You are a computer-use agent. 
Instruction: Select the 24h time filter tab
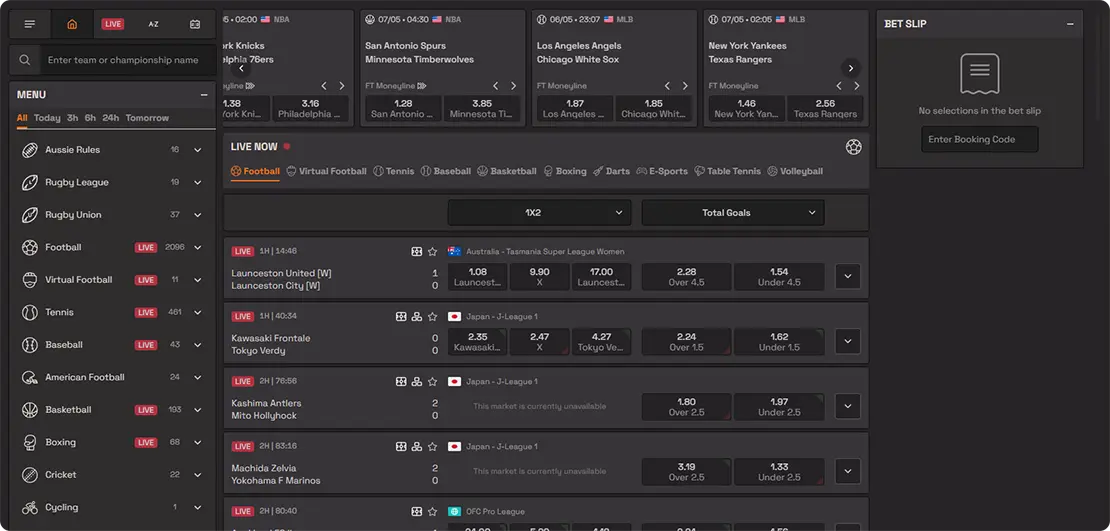tap(110, 118)
